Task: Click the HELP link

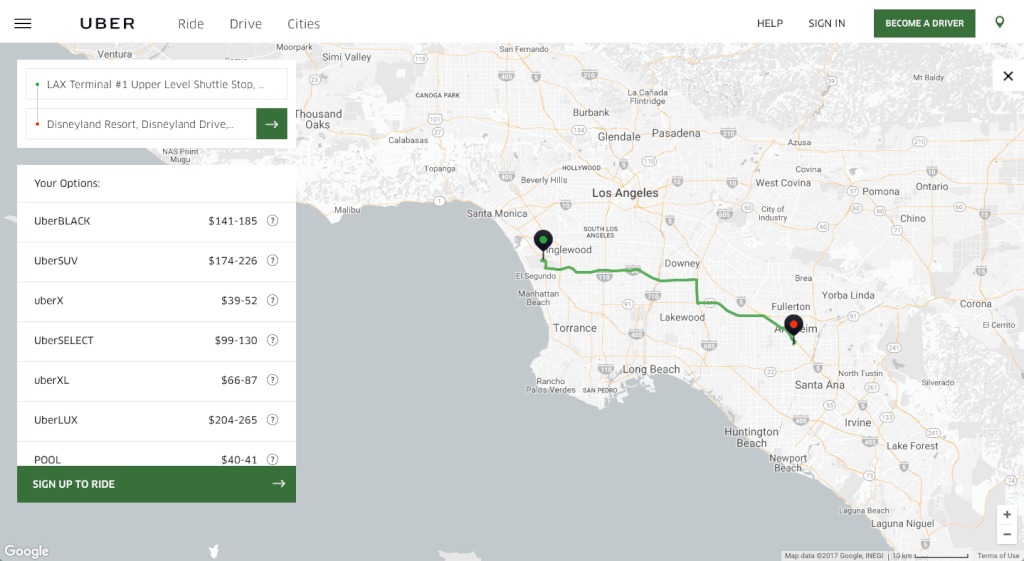Action: coord(770,24)
